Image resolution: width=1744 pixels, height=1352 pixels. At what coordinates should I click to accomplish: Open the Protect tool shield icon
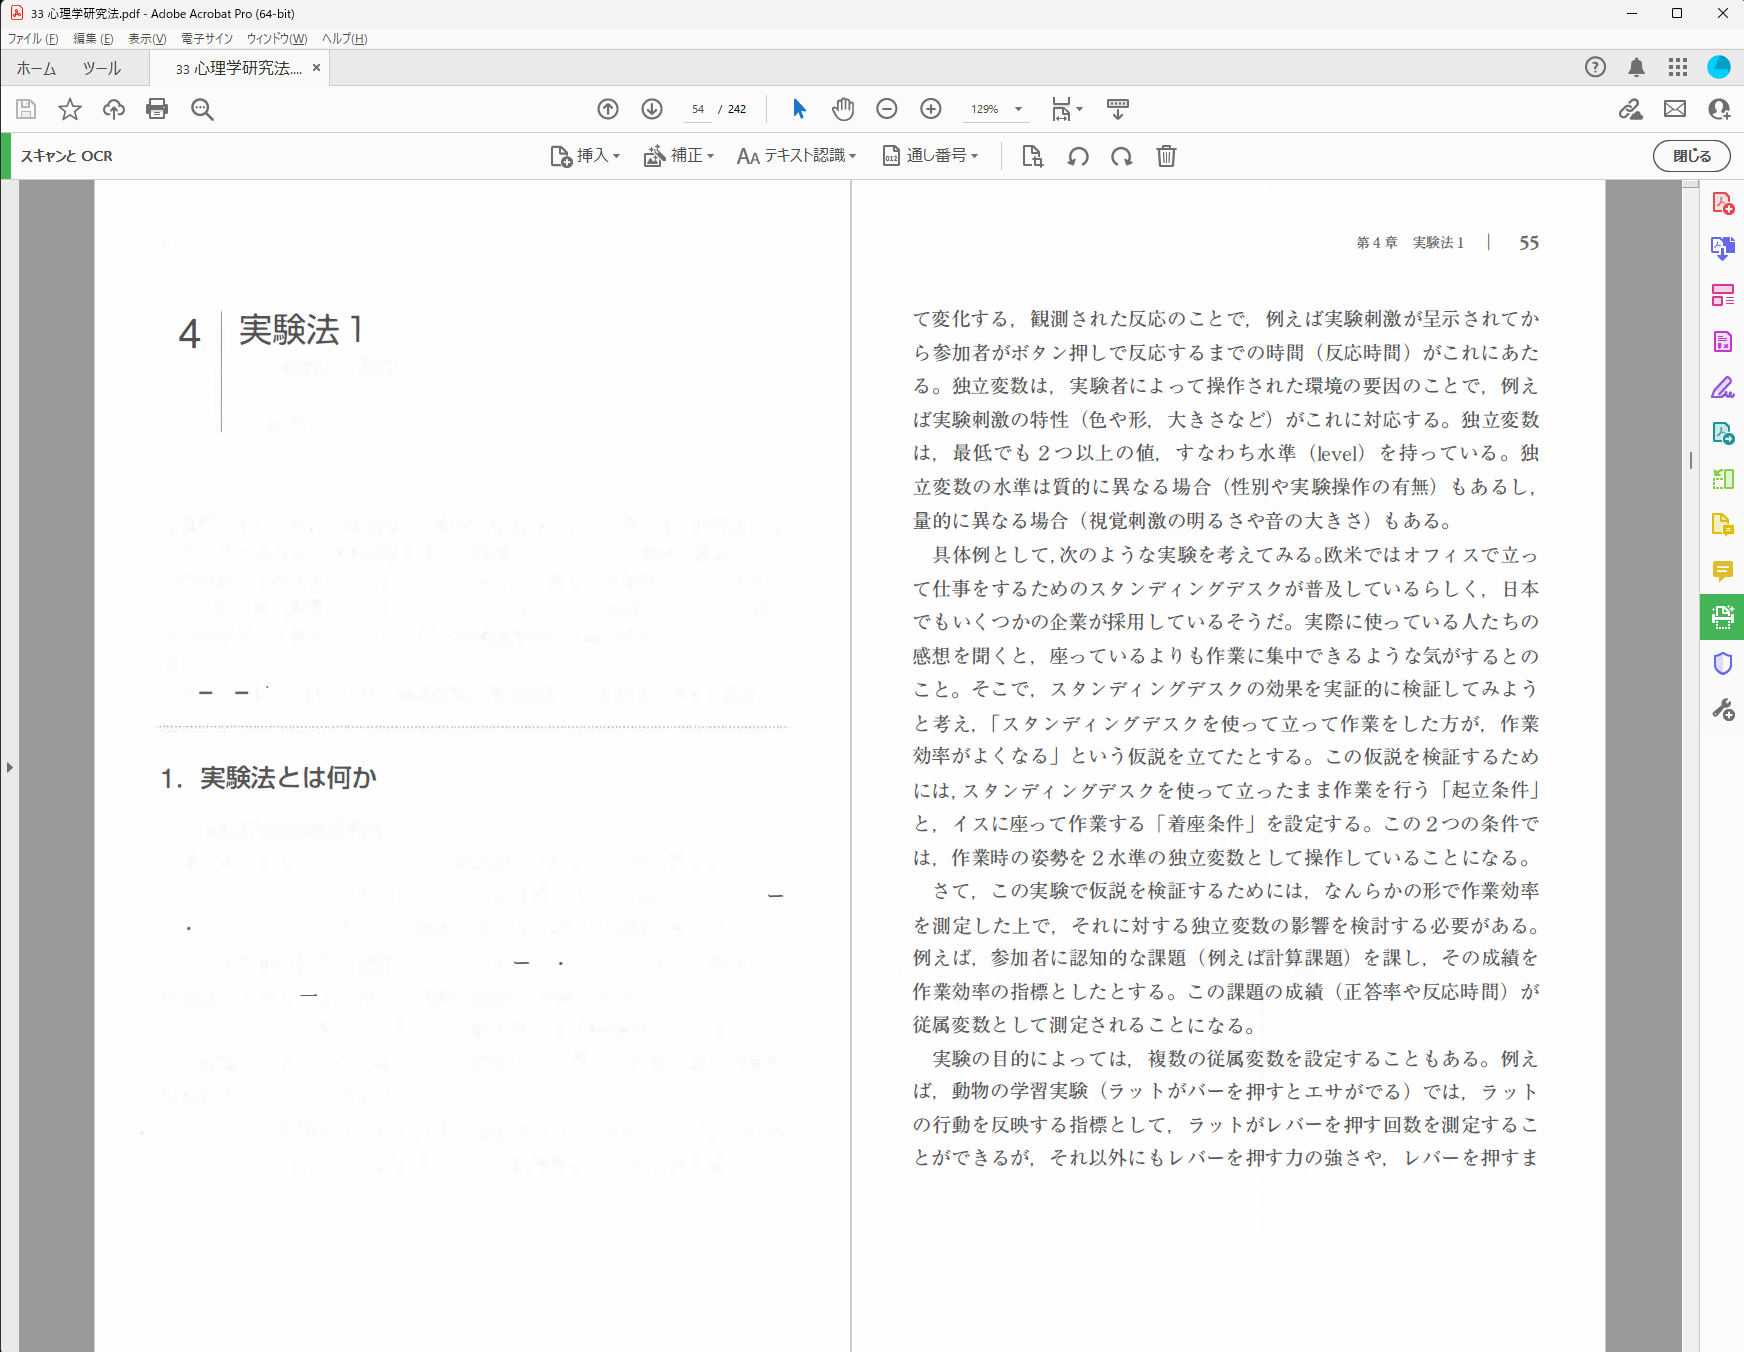(x=1722, y=663)
